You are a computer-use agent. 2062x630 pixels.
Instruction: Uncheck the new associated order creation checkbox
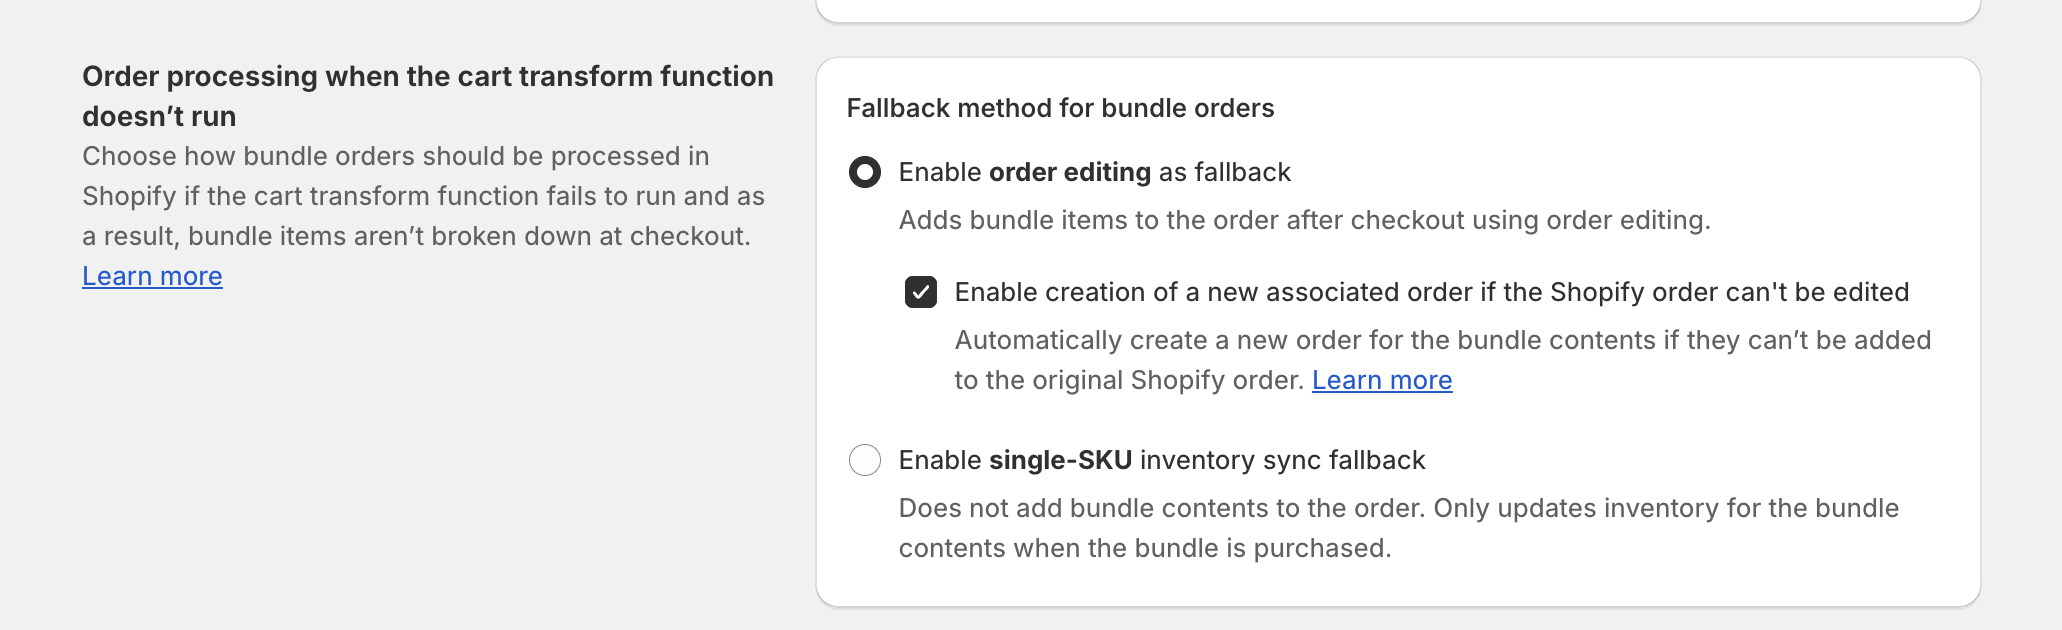[x=920, y=292]
